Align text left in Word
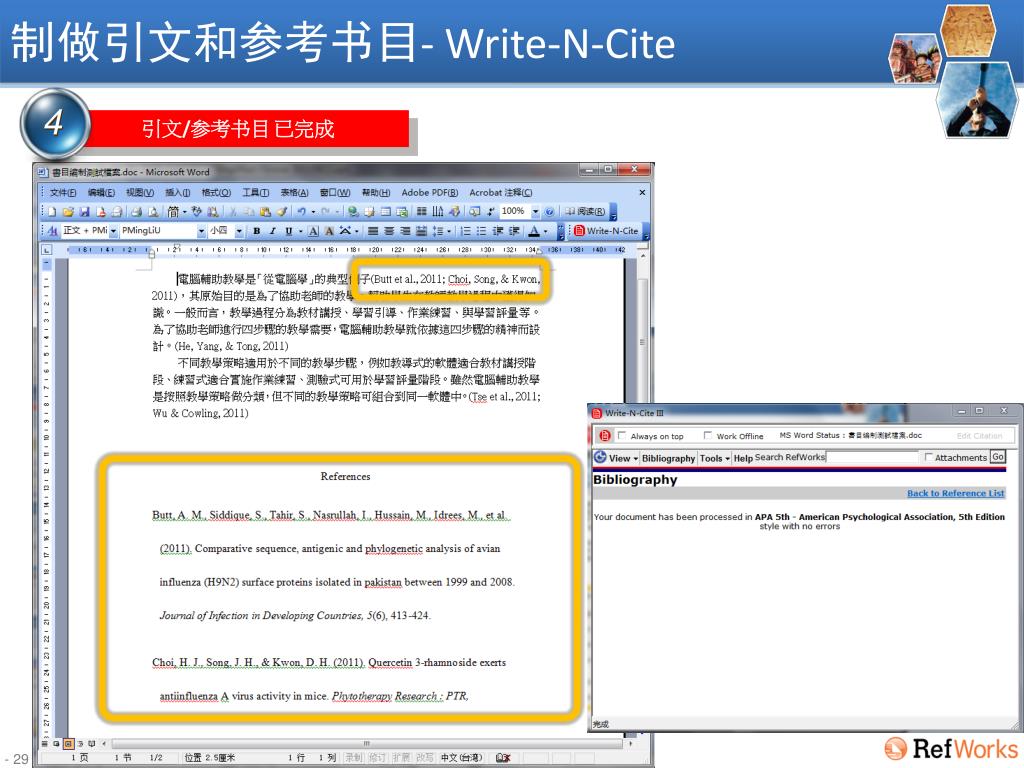The height and width of the screenshot is (768, 1024). coord(373,231)
